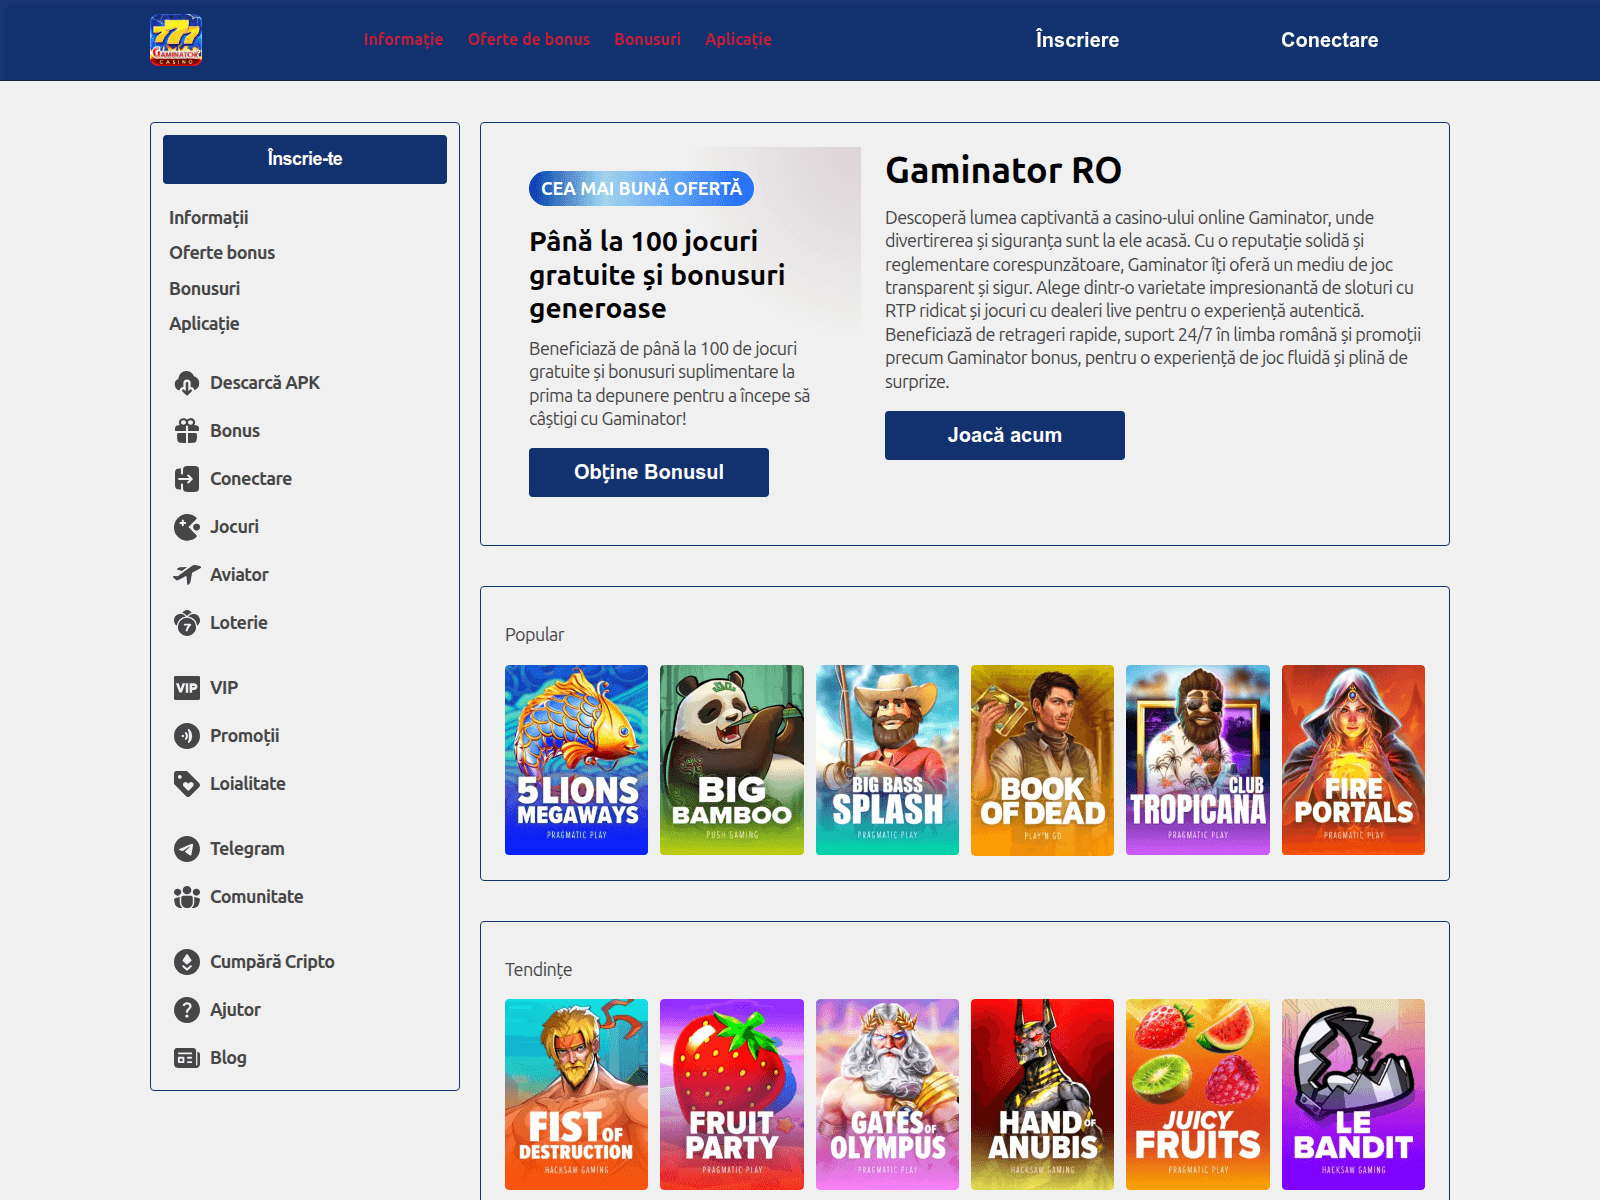Open the Informații sidebar link
The width and height of the screenshot is (1600, 1200).
[208, 218]
